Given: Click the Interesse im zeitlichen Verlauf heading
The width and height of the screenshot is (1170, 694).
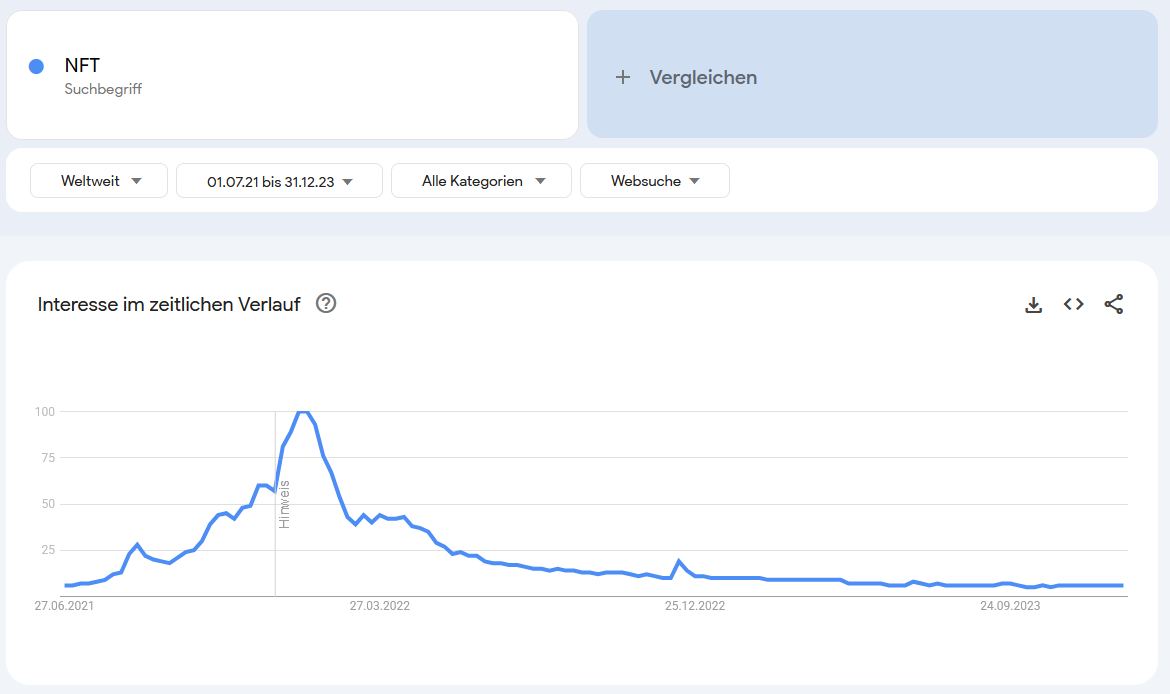Looking at the screenshot, I should [168, 304].
